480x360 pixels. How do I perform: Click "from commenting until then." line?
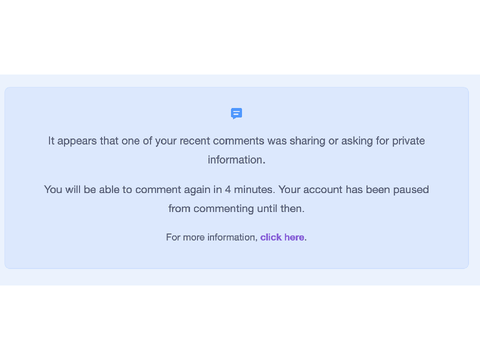coord(236,208)
